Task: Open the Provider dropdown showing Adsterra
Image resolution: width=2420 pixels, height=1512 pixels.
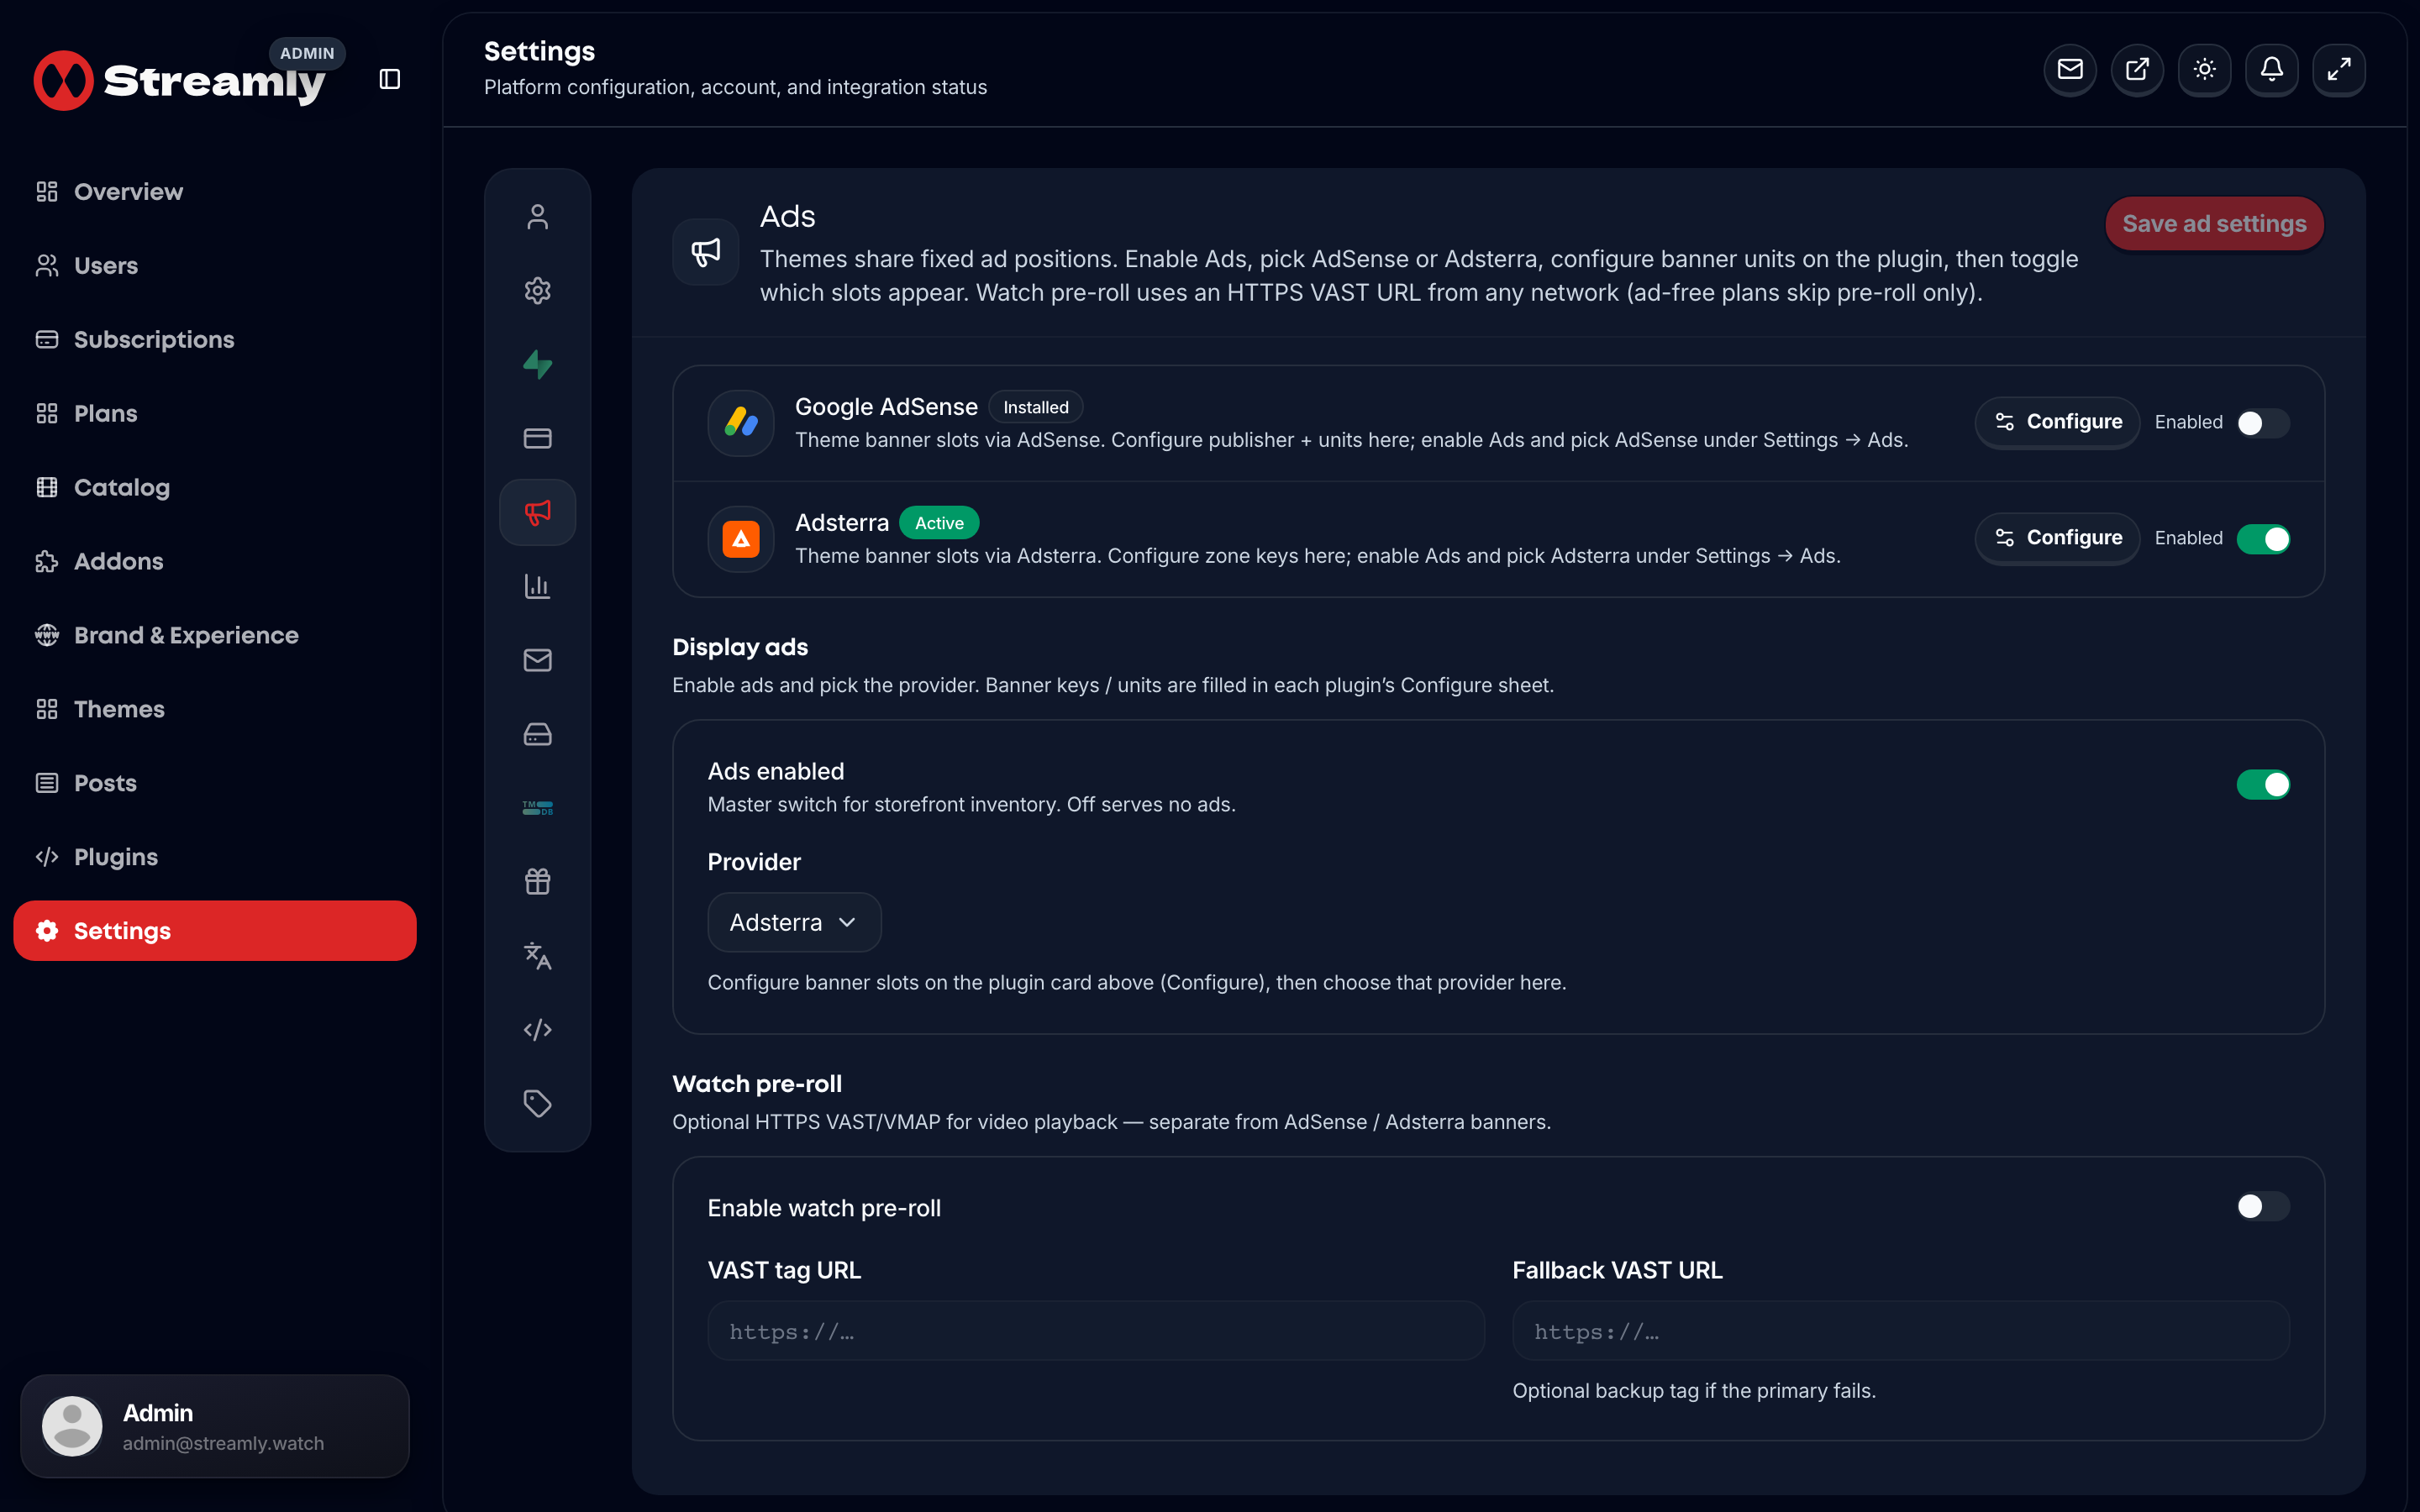Action: point(794,922)
